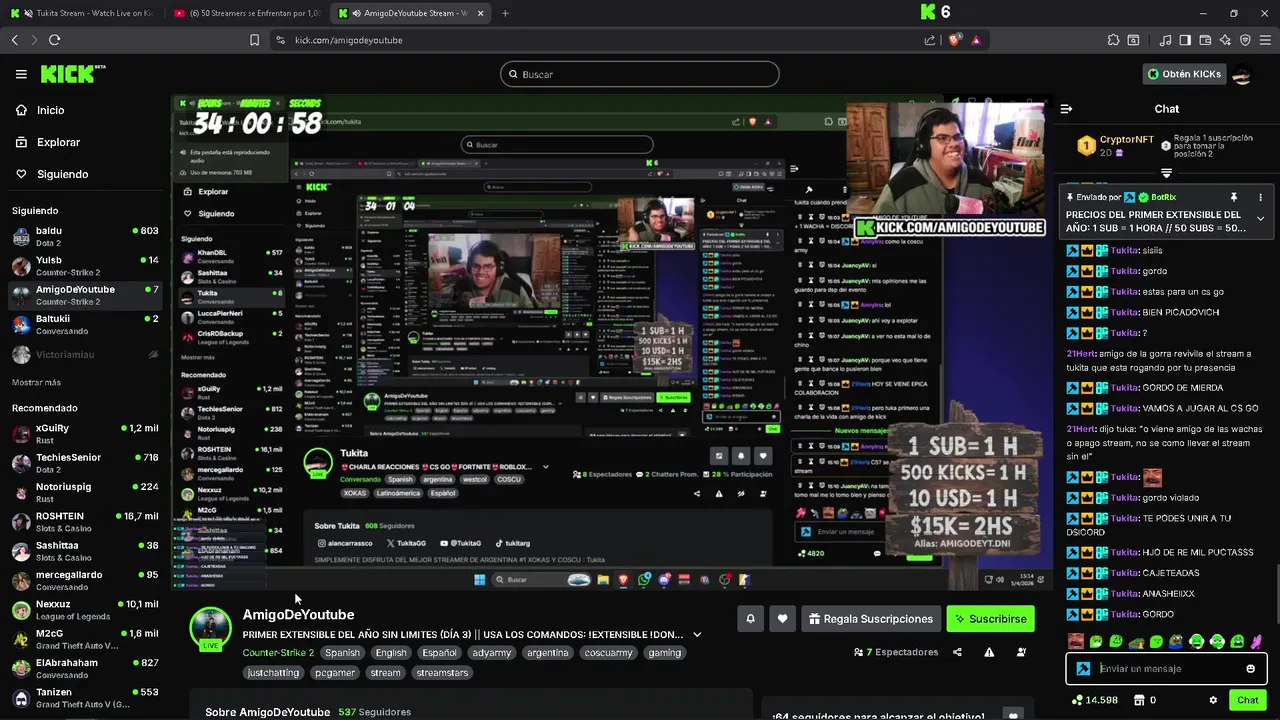Toggle follow heart for AmigoDeYoutube
The image size is (1280, 720).
782,619
